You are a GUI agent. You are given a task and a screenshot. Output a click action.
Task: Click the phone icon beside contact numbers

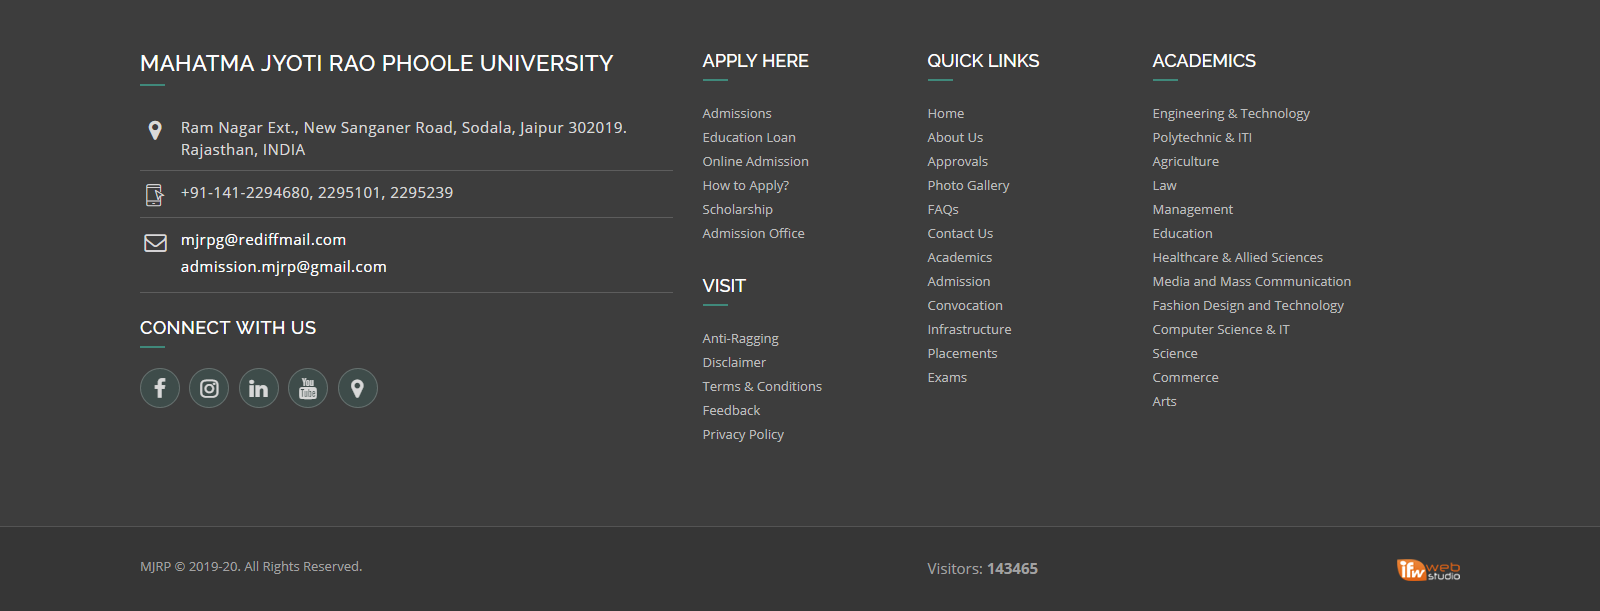coord(155,195)
